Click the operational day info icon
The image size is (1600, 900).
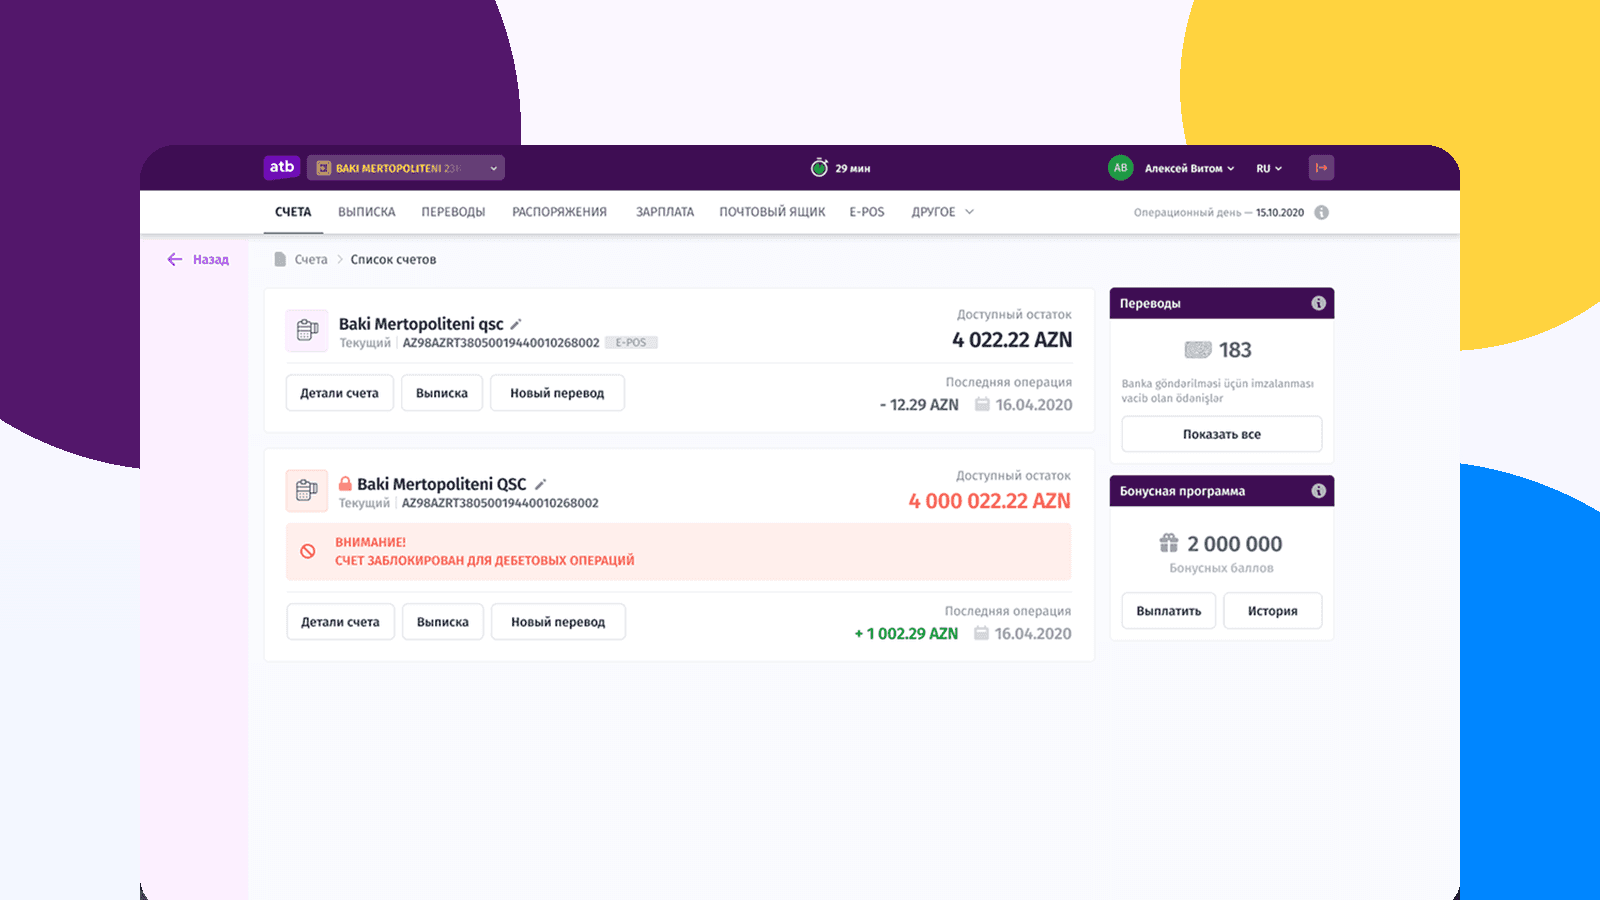[1321, 212]
